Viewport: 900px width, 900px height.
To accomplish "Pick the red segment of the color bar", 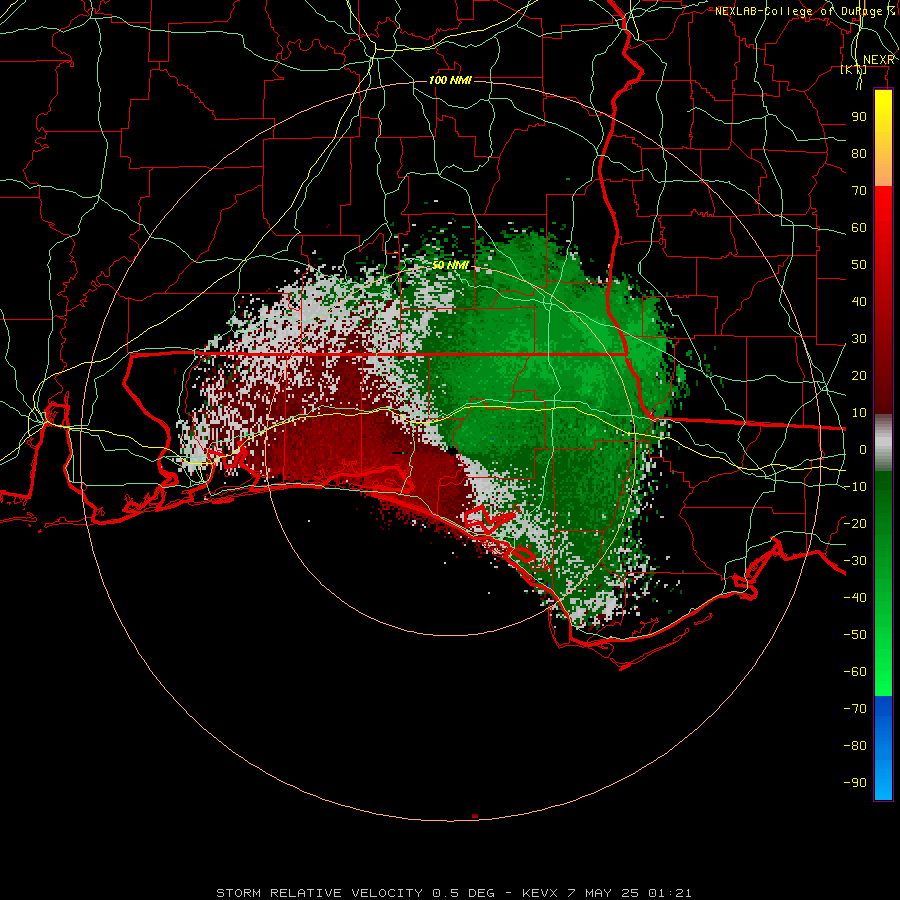I will 883,300.
